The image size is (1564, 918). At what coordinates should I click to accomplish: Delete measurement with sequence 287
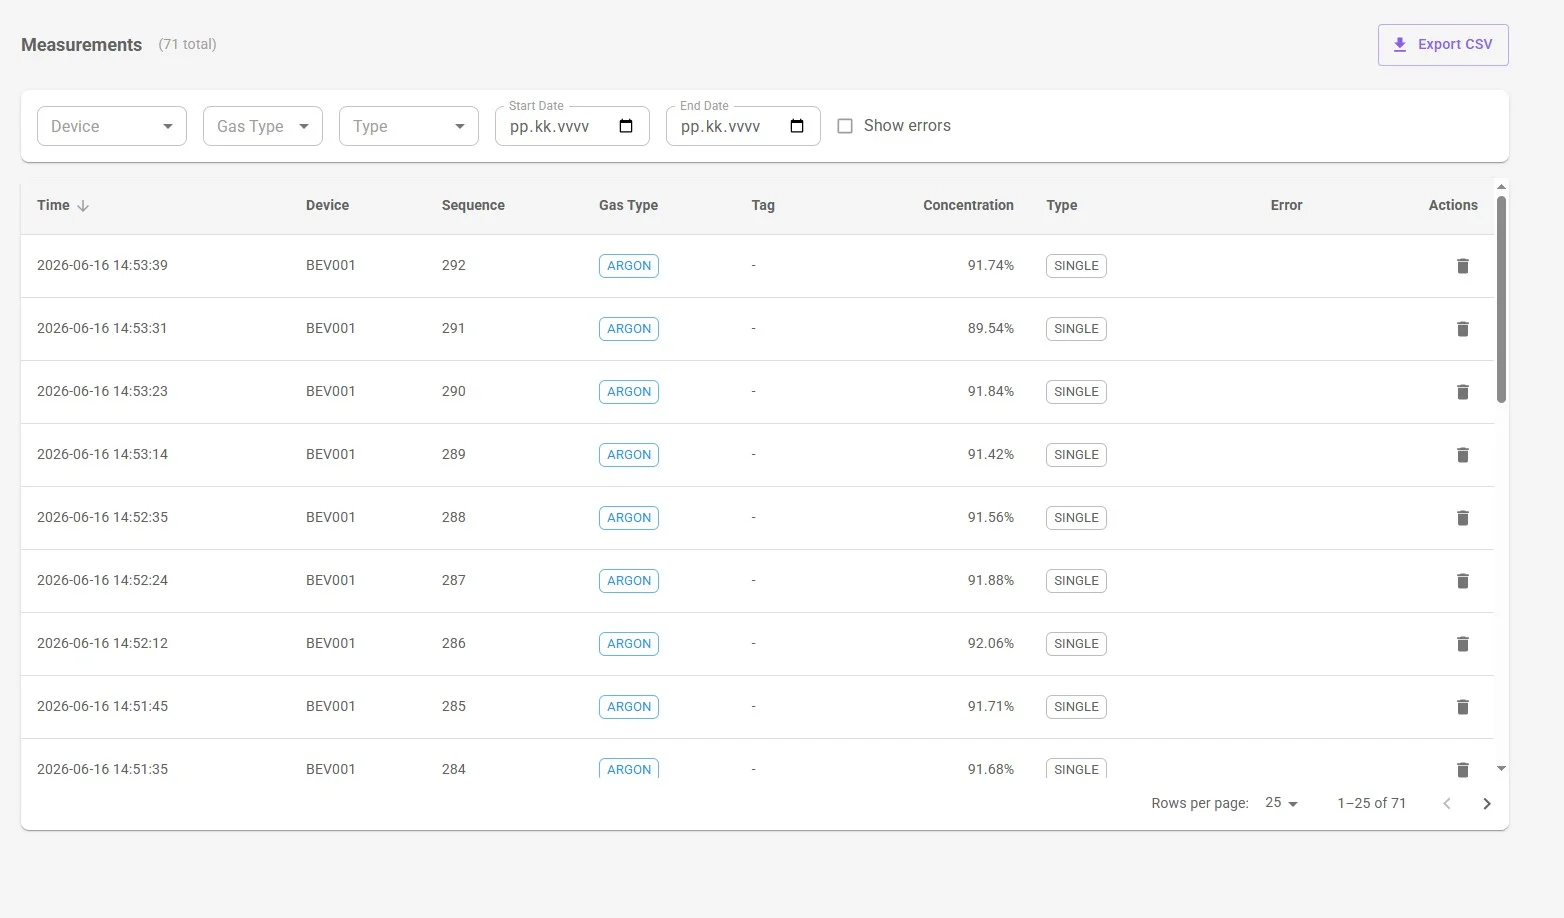[x=1462, y=581]
